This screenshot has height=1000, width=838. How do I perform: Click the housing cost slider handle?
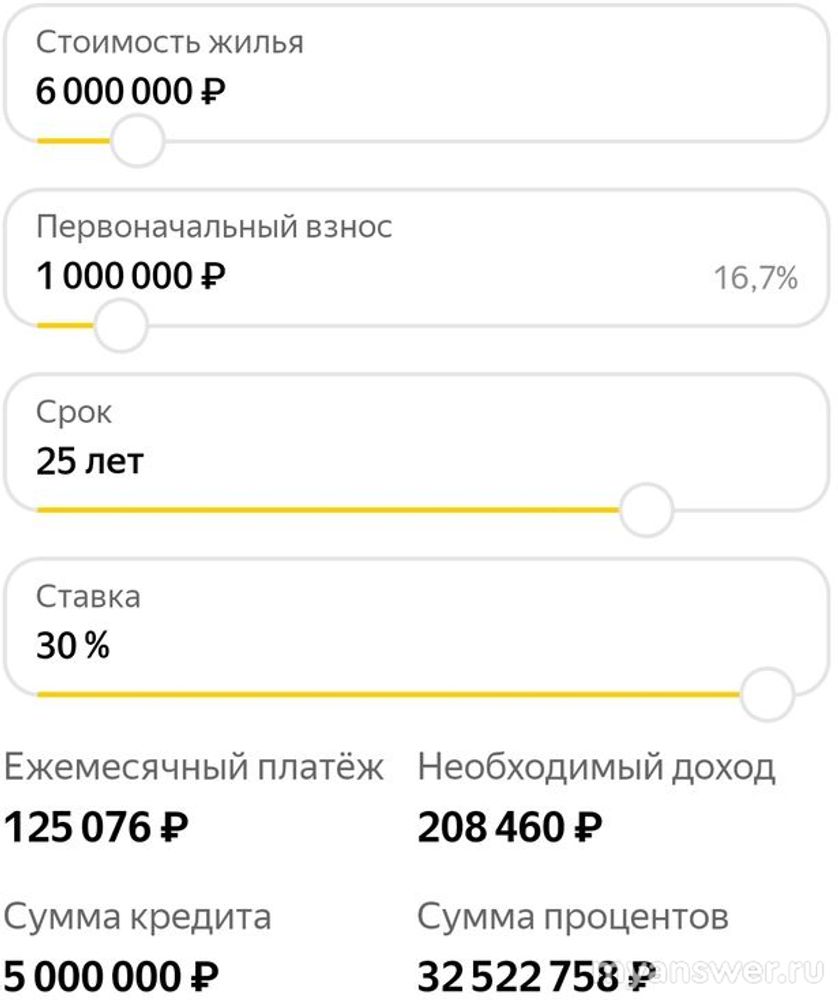136,141
